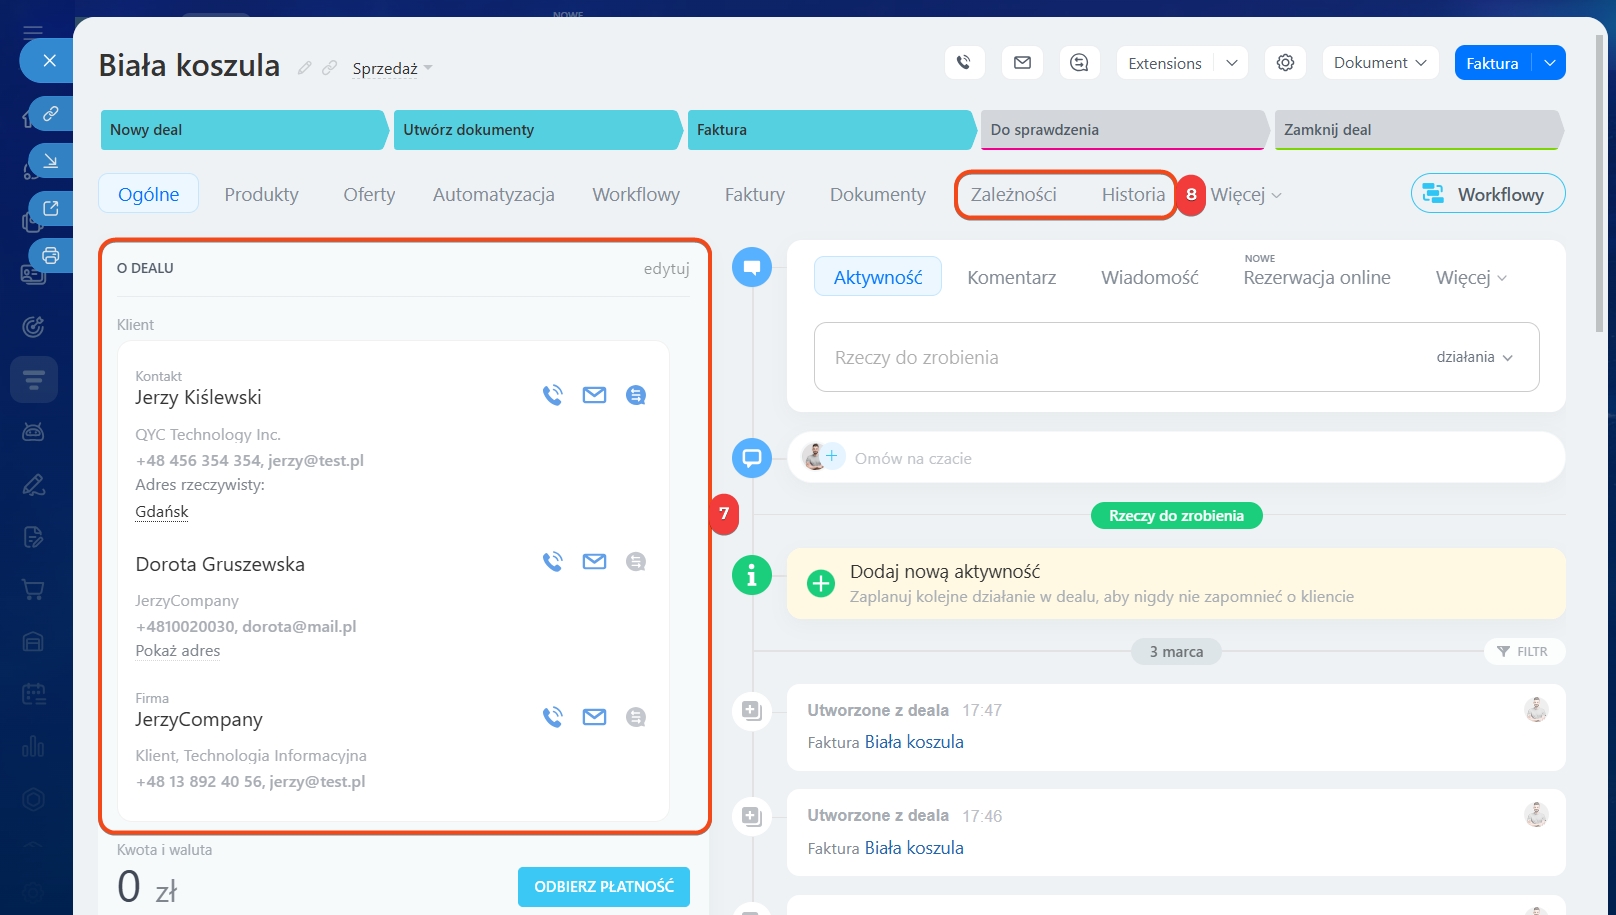Set deal stage to Do sprawdzenia
Viewport: 1616px width, 915px height.
click(x=1123, y=130)
